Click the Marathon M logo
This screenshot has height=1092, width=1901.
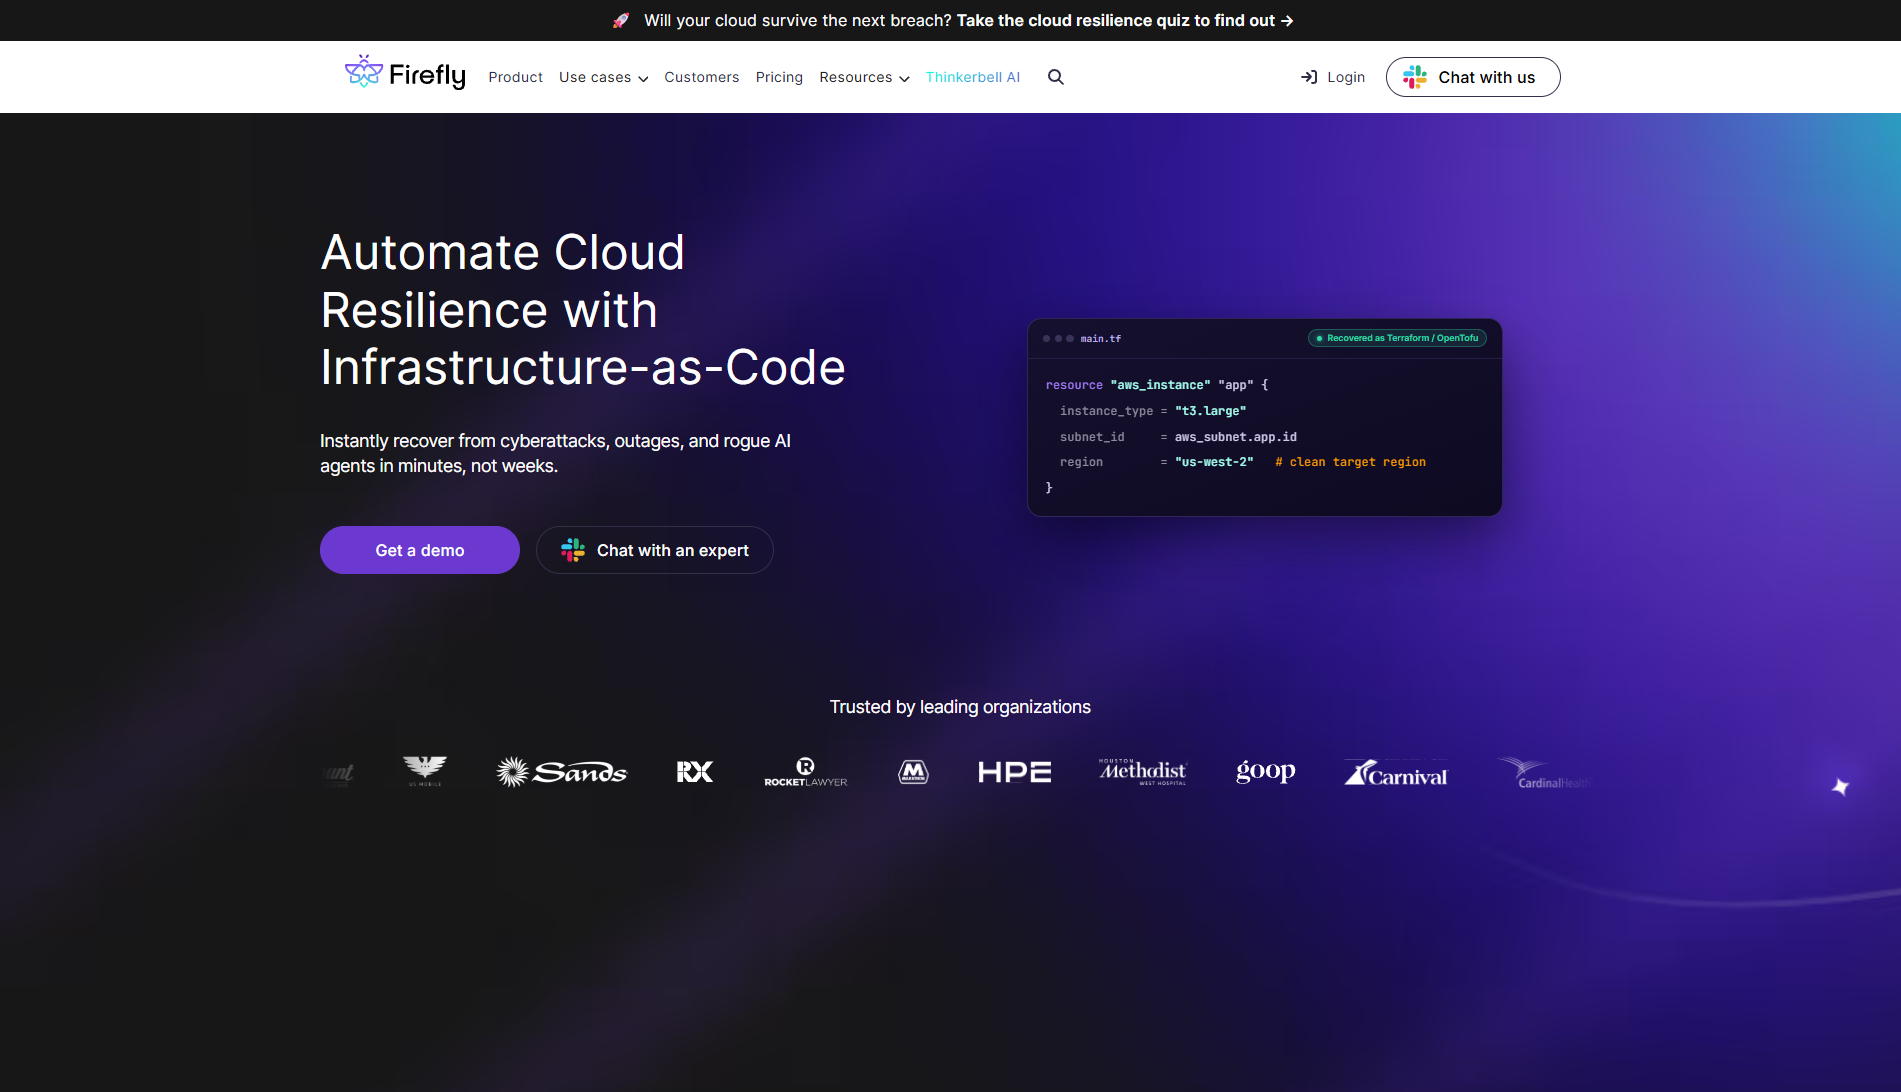tap(913, 772)
